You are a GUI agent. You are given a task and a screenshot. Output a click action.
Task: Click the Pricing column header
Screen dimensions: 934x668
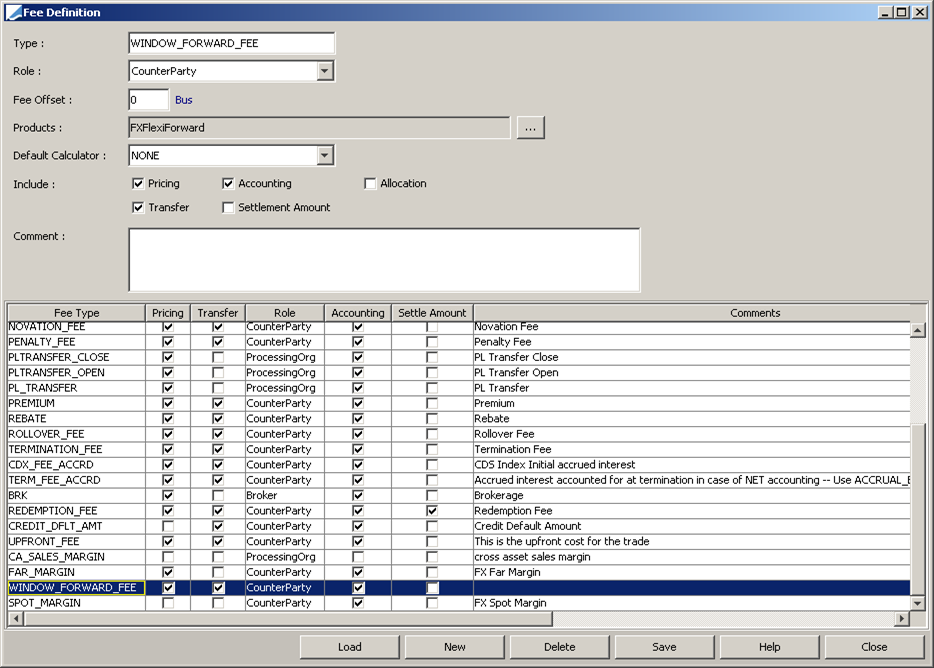(x=168, y=313)
